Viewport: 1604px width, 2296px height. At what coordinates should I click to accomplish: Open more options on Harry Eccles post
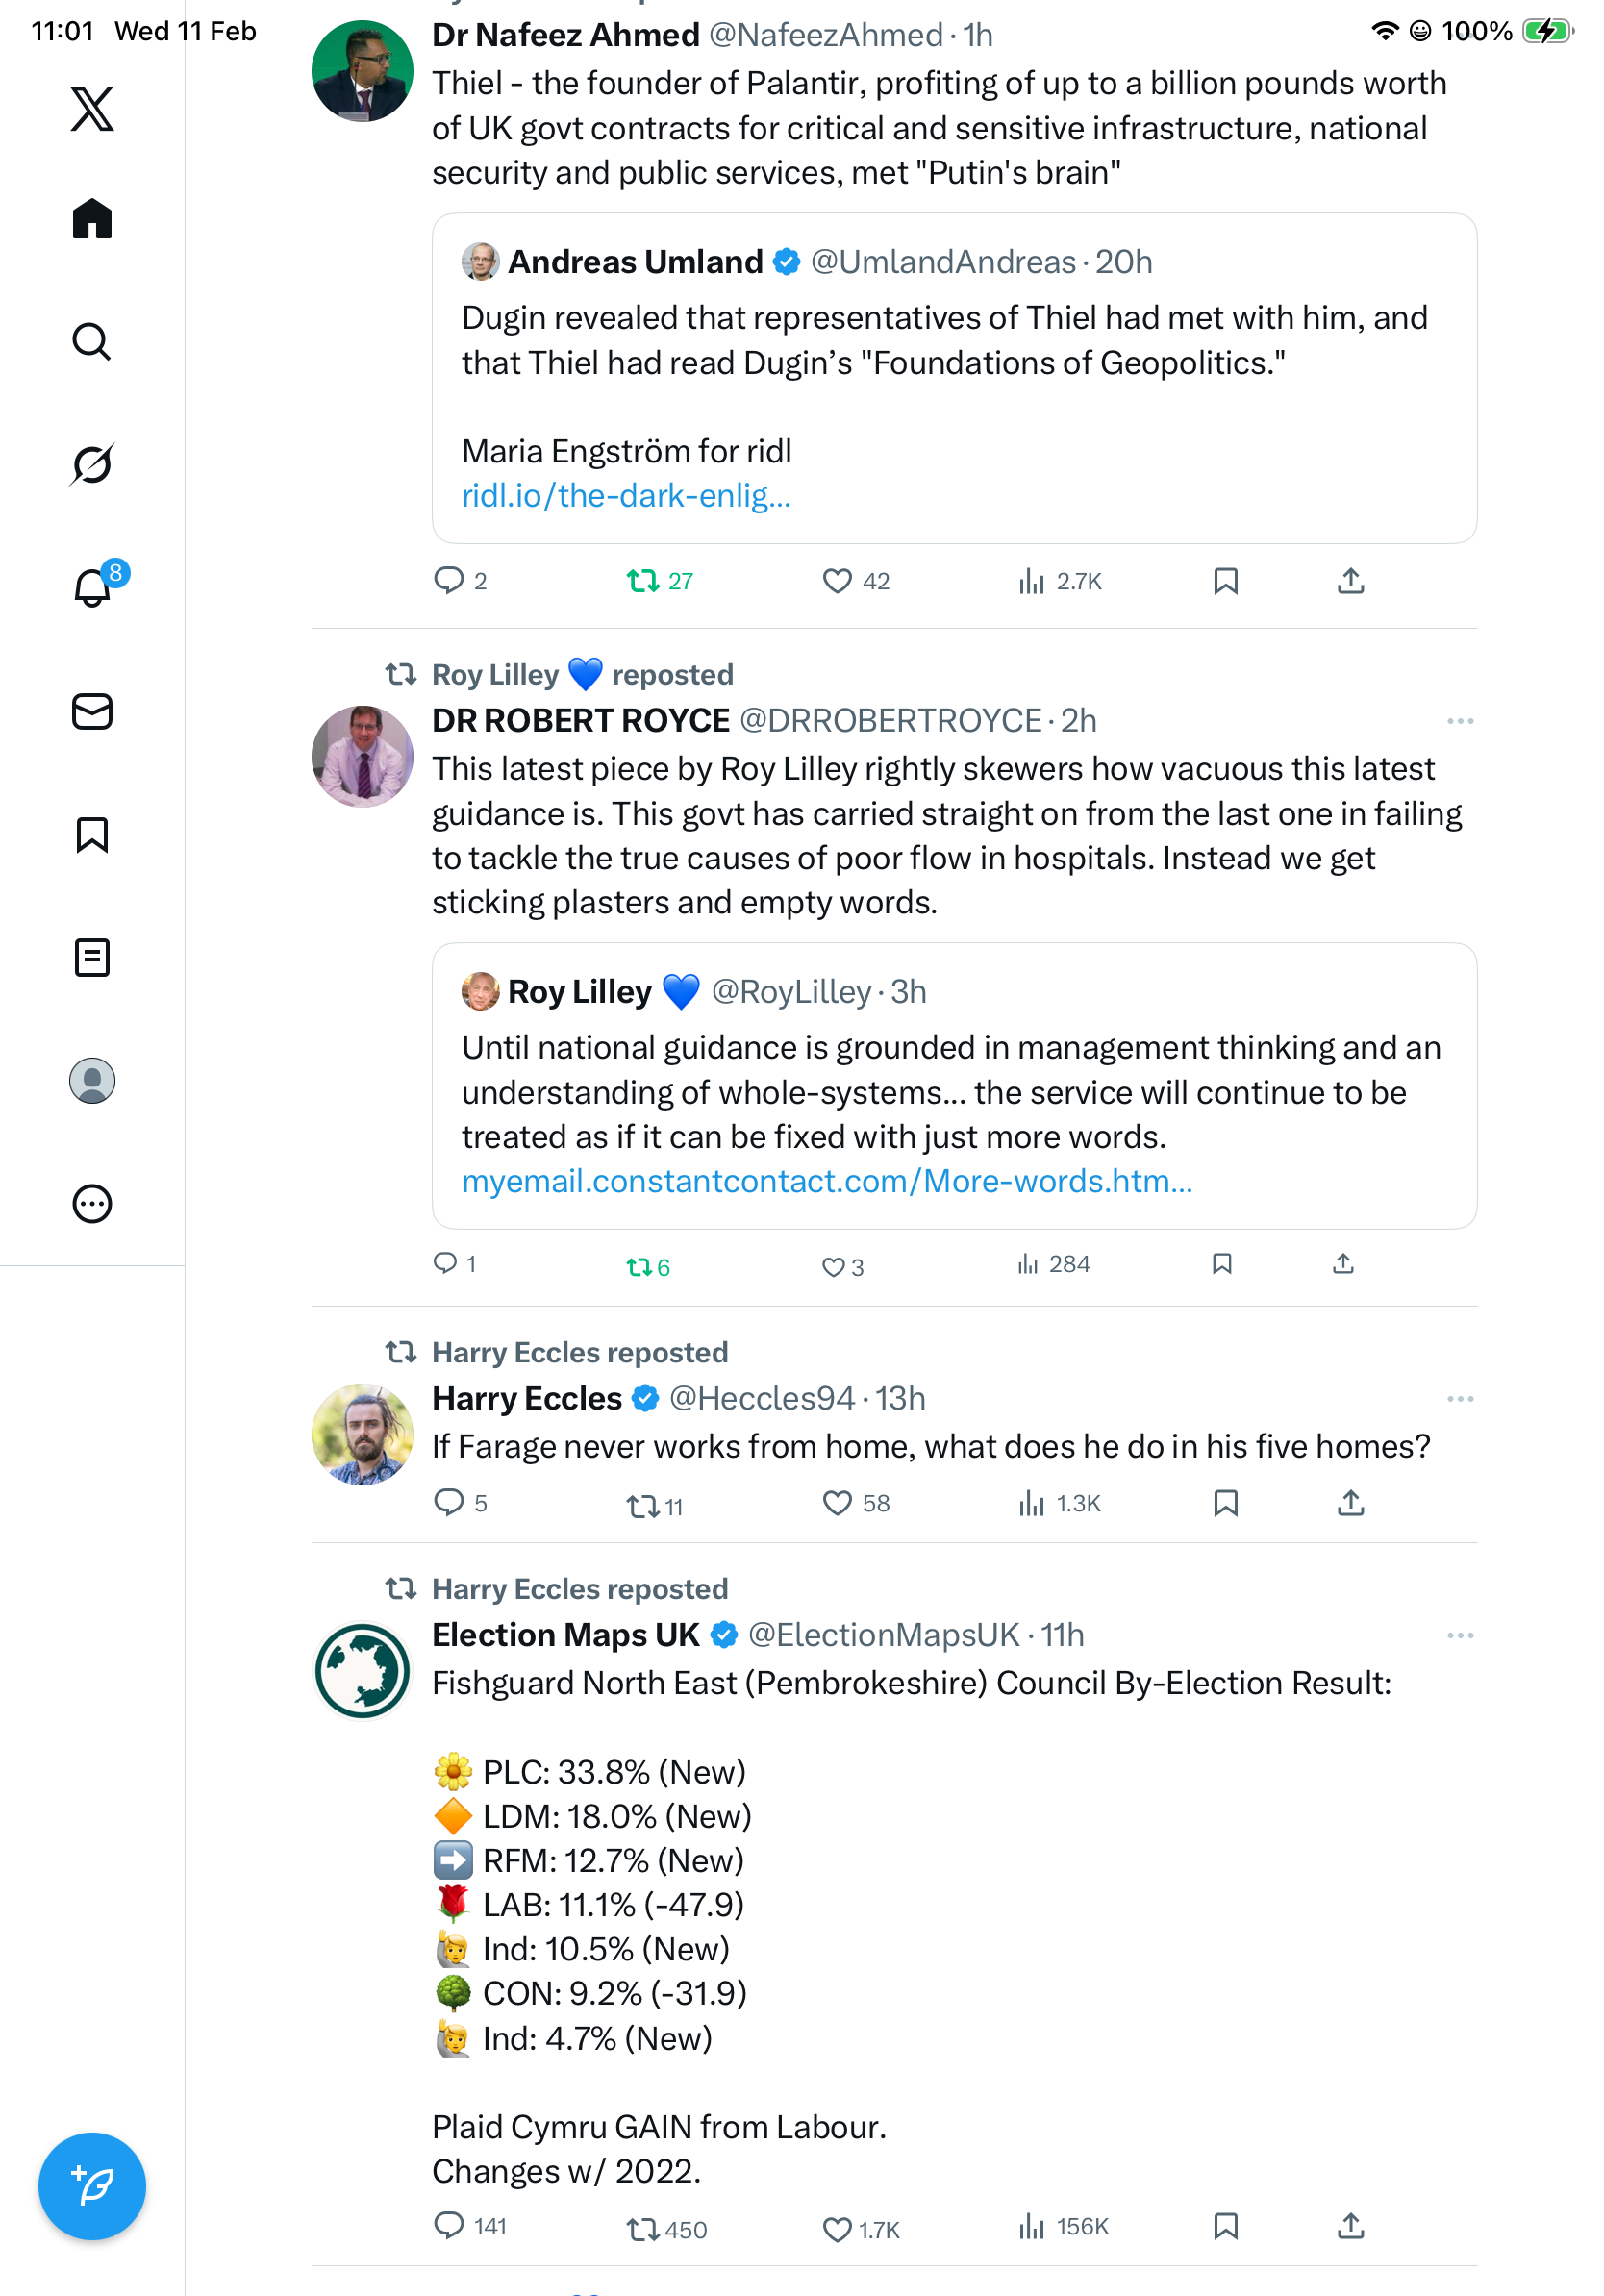tap(1459, 1399)
